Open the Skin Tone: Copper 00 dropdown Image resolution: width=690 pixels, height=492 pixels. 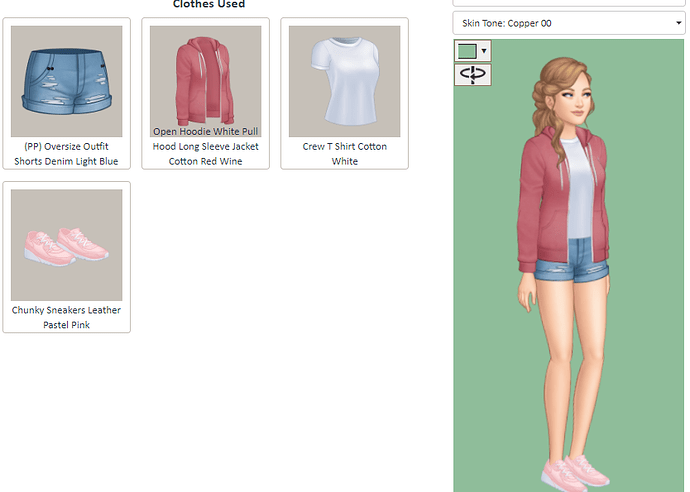tap(569, 23)
